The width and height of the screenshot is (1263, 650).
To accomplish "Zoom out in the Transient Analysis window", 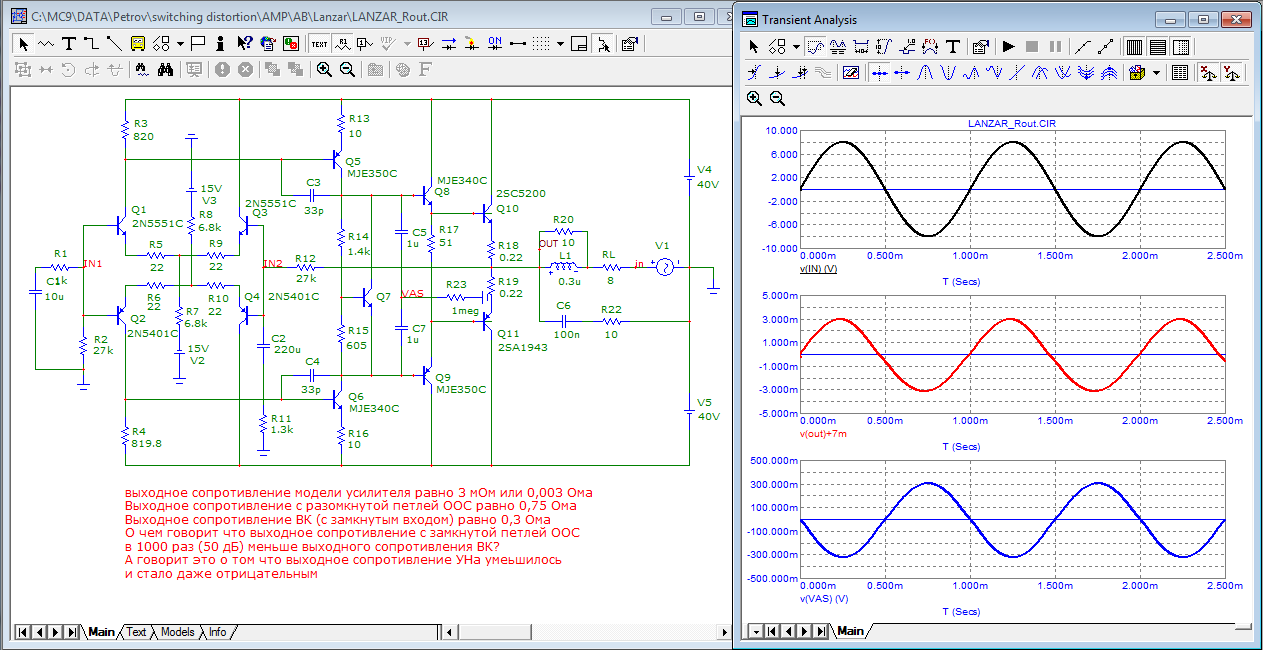I will pyautogui.click(x=777, y=98).
